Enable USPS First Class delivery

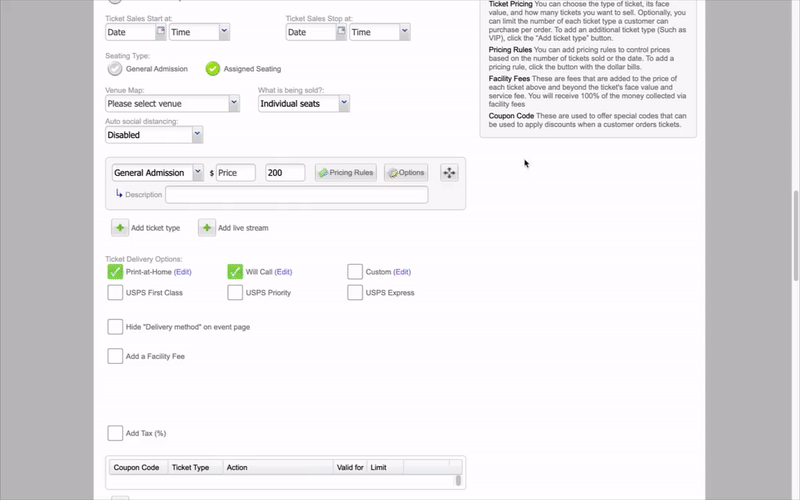pos(115,292)
